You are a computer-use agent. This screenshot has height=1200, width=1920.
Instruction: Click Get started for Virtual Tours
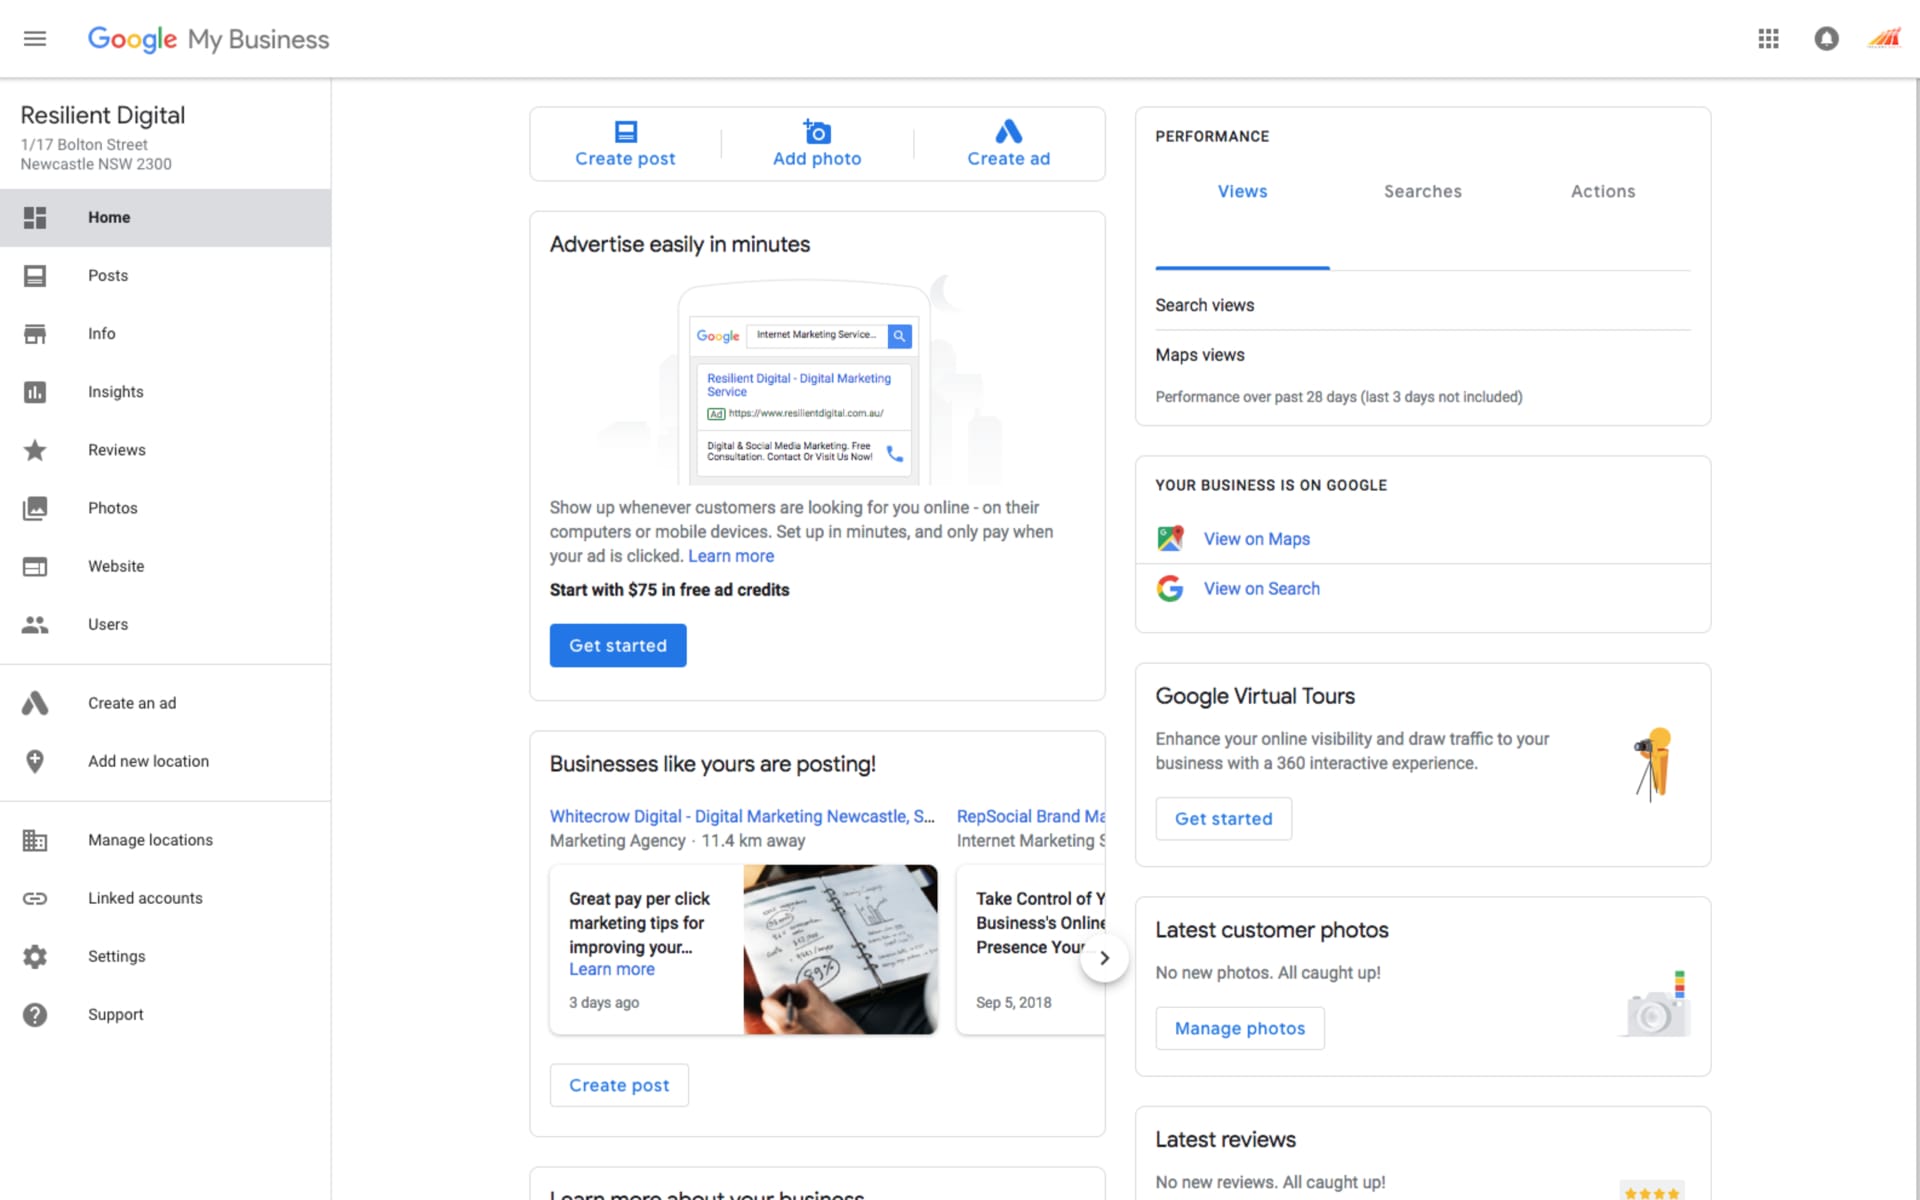tap(1223, 818)
